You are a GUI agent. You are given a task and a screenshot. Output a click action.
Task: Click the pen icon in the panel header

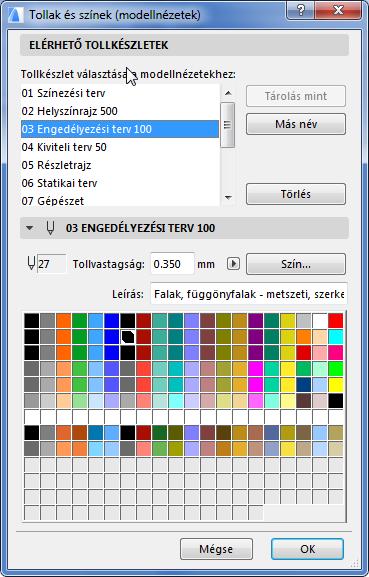(x=50, y=228)
